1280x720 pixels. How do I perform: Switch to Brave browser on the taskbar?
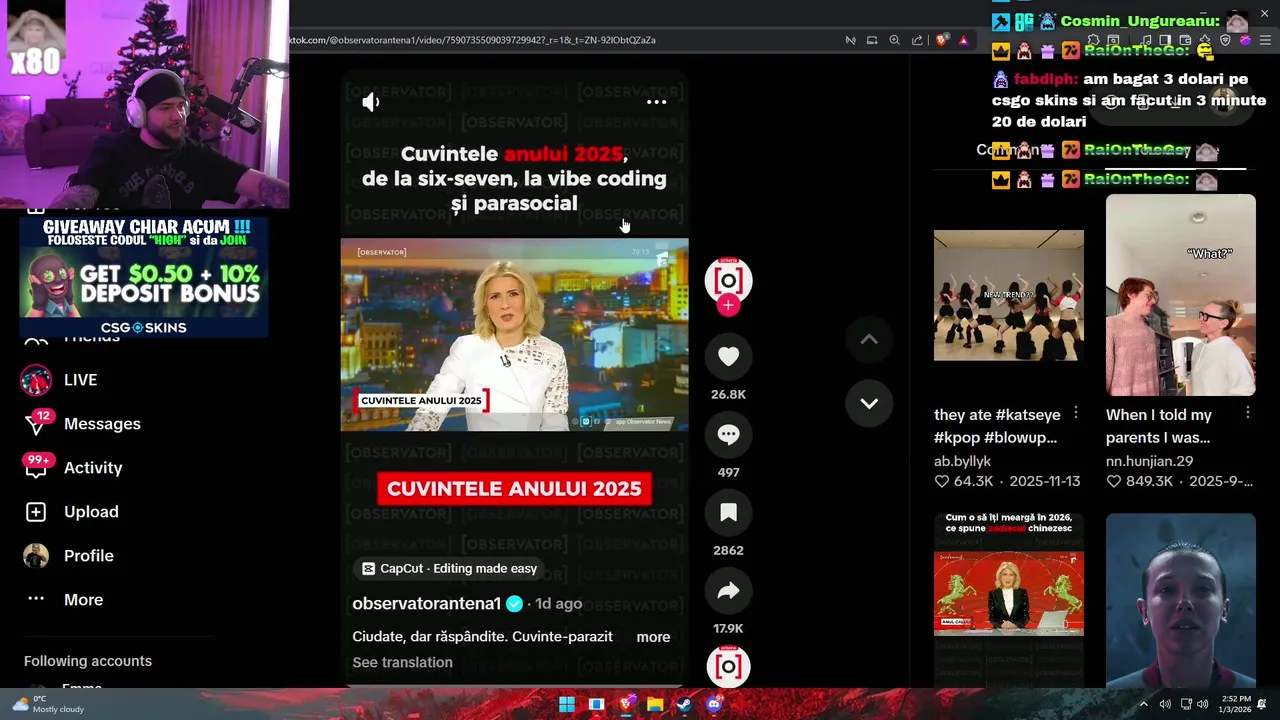pos(626,704)
